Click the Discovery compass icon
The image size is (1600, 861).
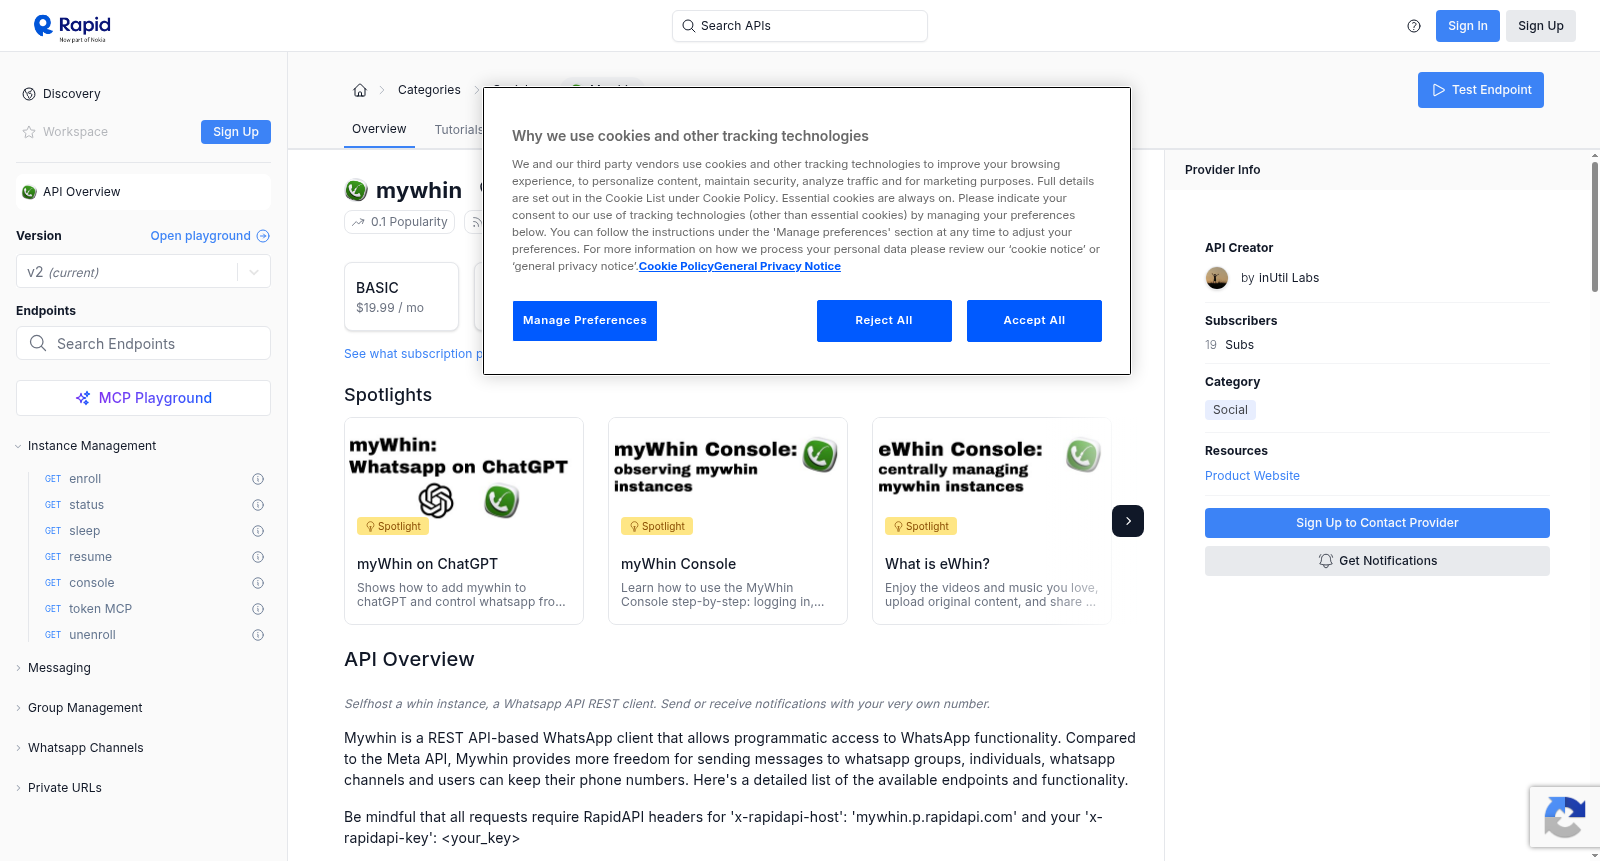29,94
